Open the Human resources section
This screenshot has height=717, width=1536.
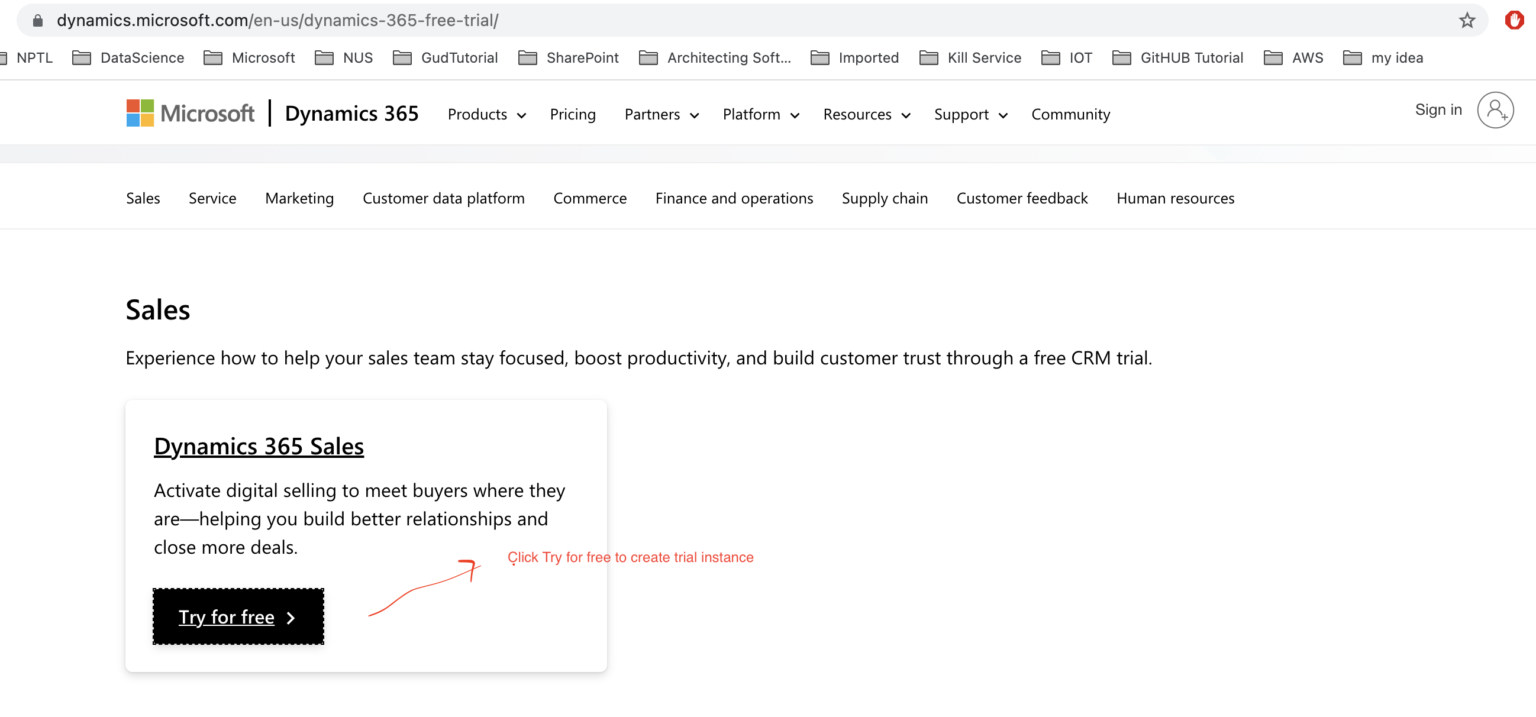click(x=1175, y=198)
